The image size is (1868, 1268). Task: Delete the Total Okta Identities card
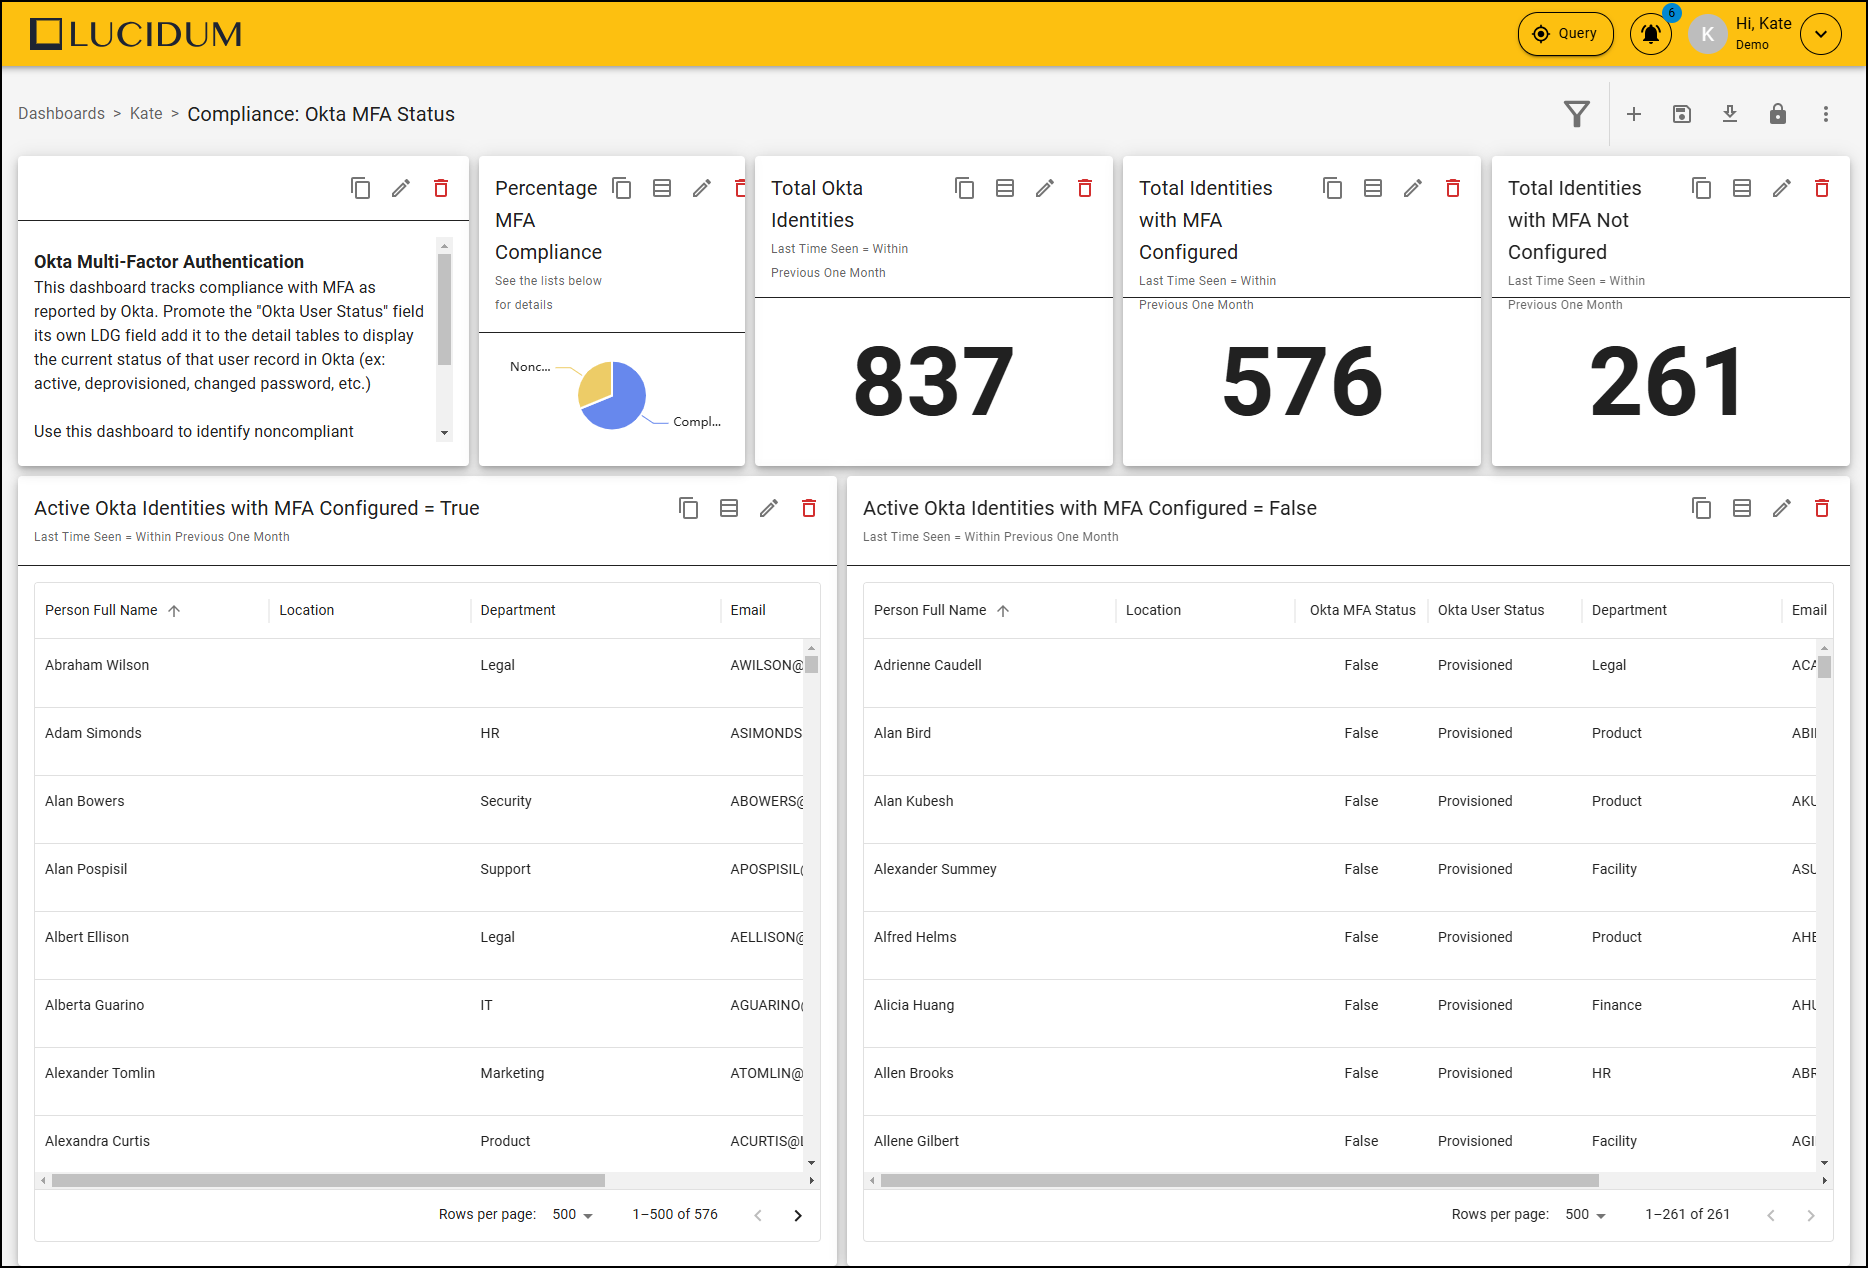(1085, 188)
